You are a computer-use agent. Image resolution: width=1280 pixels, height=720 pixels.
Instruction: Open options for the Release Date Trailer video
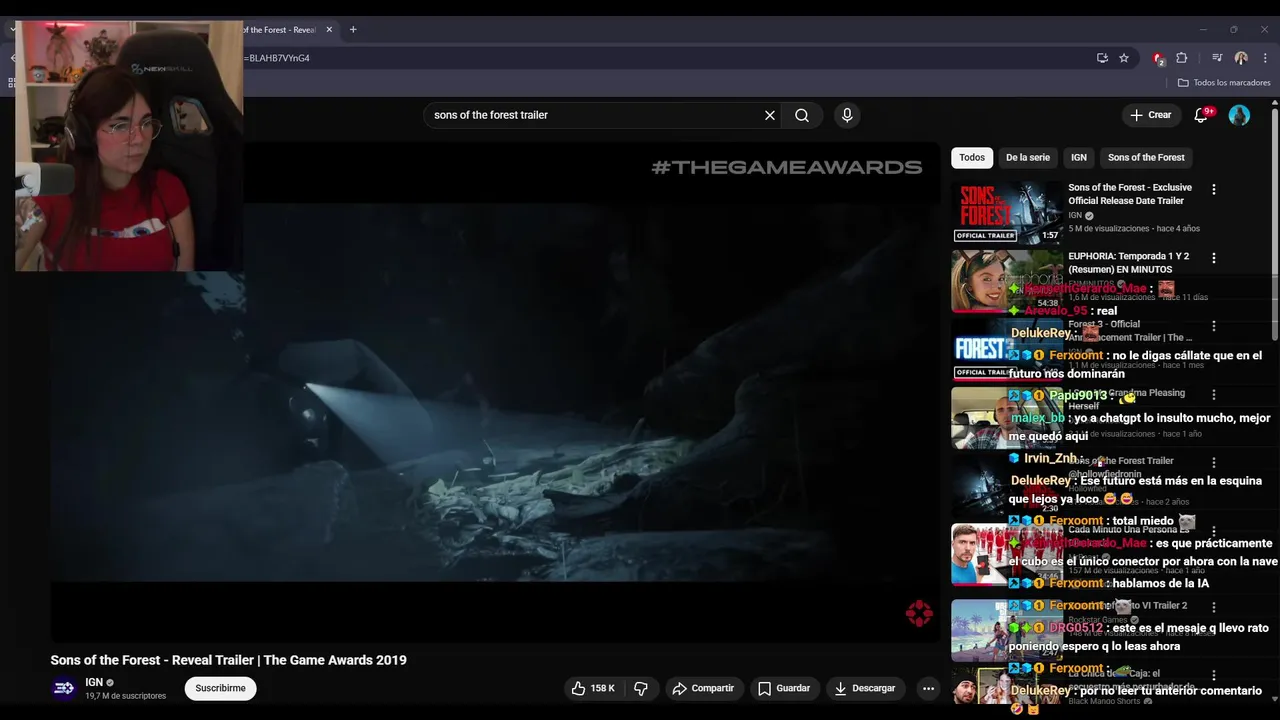(1214, 189)
